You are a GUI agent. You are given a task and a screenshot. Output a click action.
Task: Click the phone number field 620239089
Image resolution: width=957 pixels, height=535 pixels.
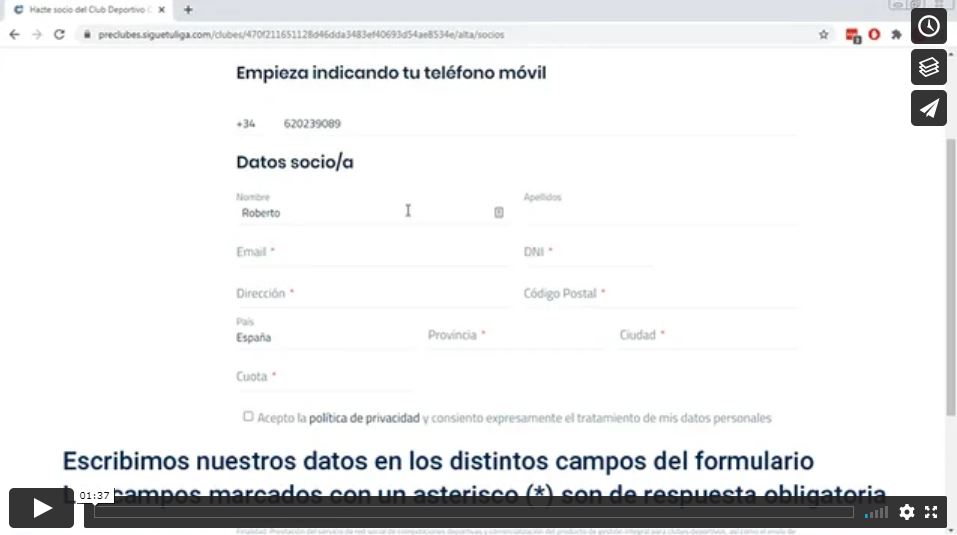tap(540, 124)
